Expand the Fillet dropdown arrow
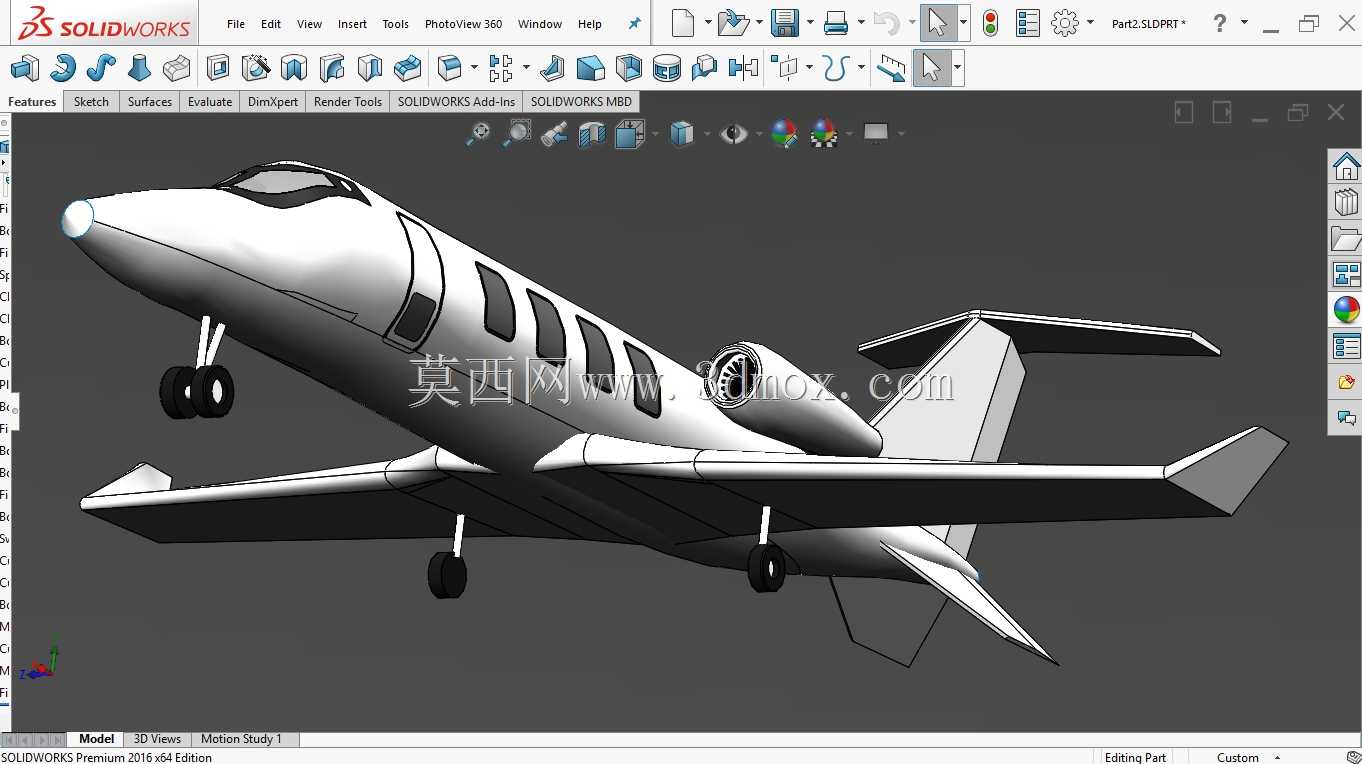 pyautogui.click(x=474, y=68)
